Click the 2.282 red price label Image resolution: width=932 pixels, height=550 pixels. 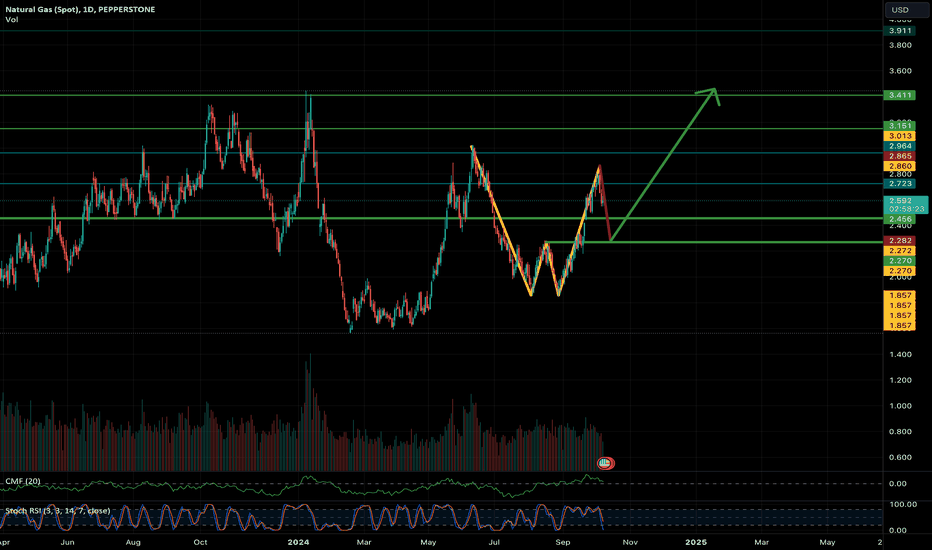900,241
